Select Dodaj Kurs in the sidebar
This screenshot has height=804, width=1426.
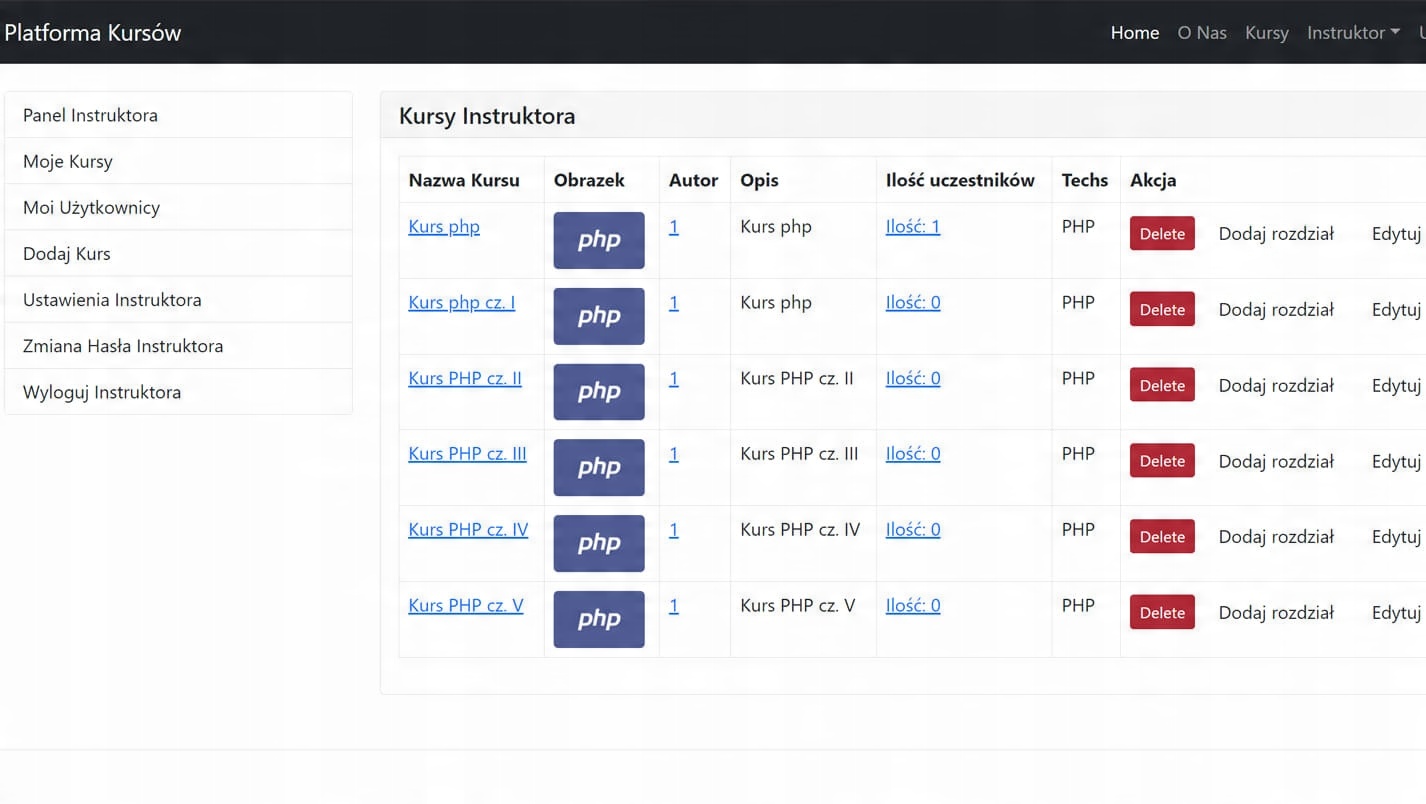coord(67,253)
